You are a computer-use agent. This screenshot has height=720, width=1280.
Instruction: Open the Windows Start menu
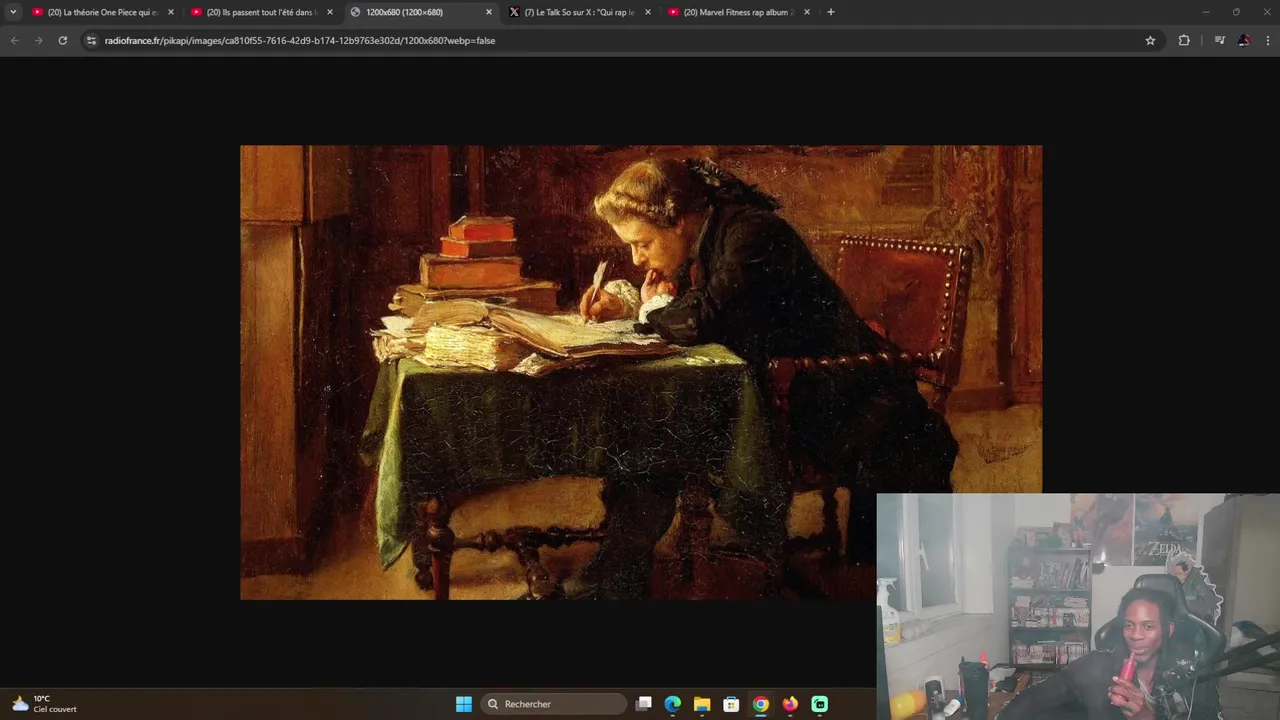coord(464,704)
